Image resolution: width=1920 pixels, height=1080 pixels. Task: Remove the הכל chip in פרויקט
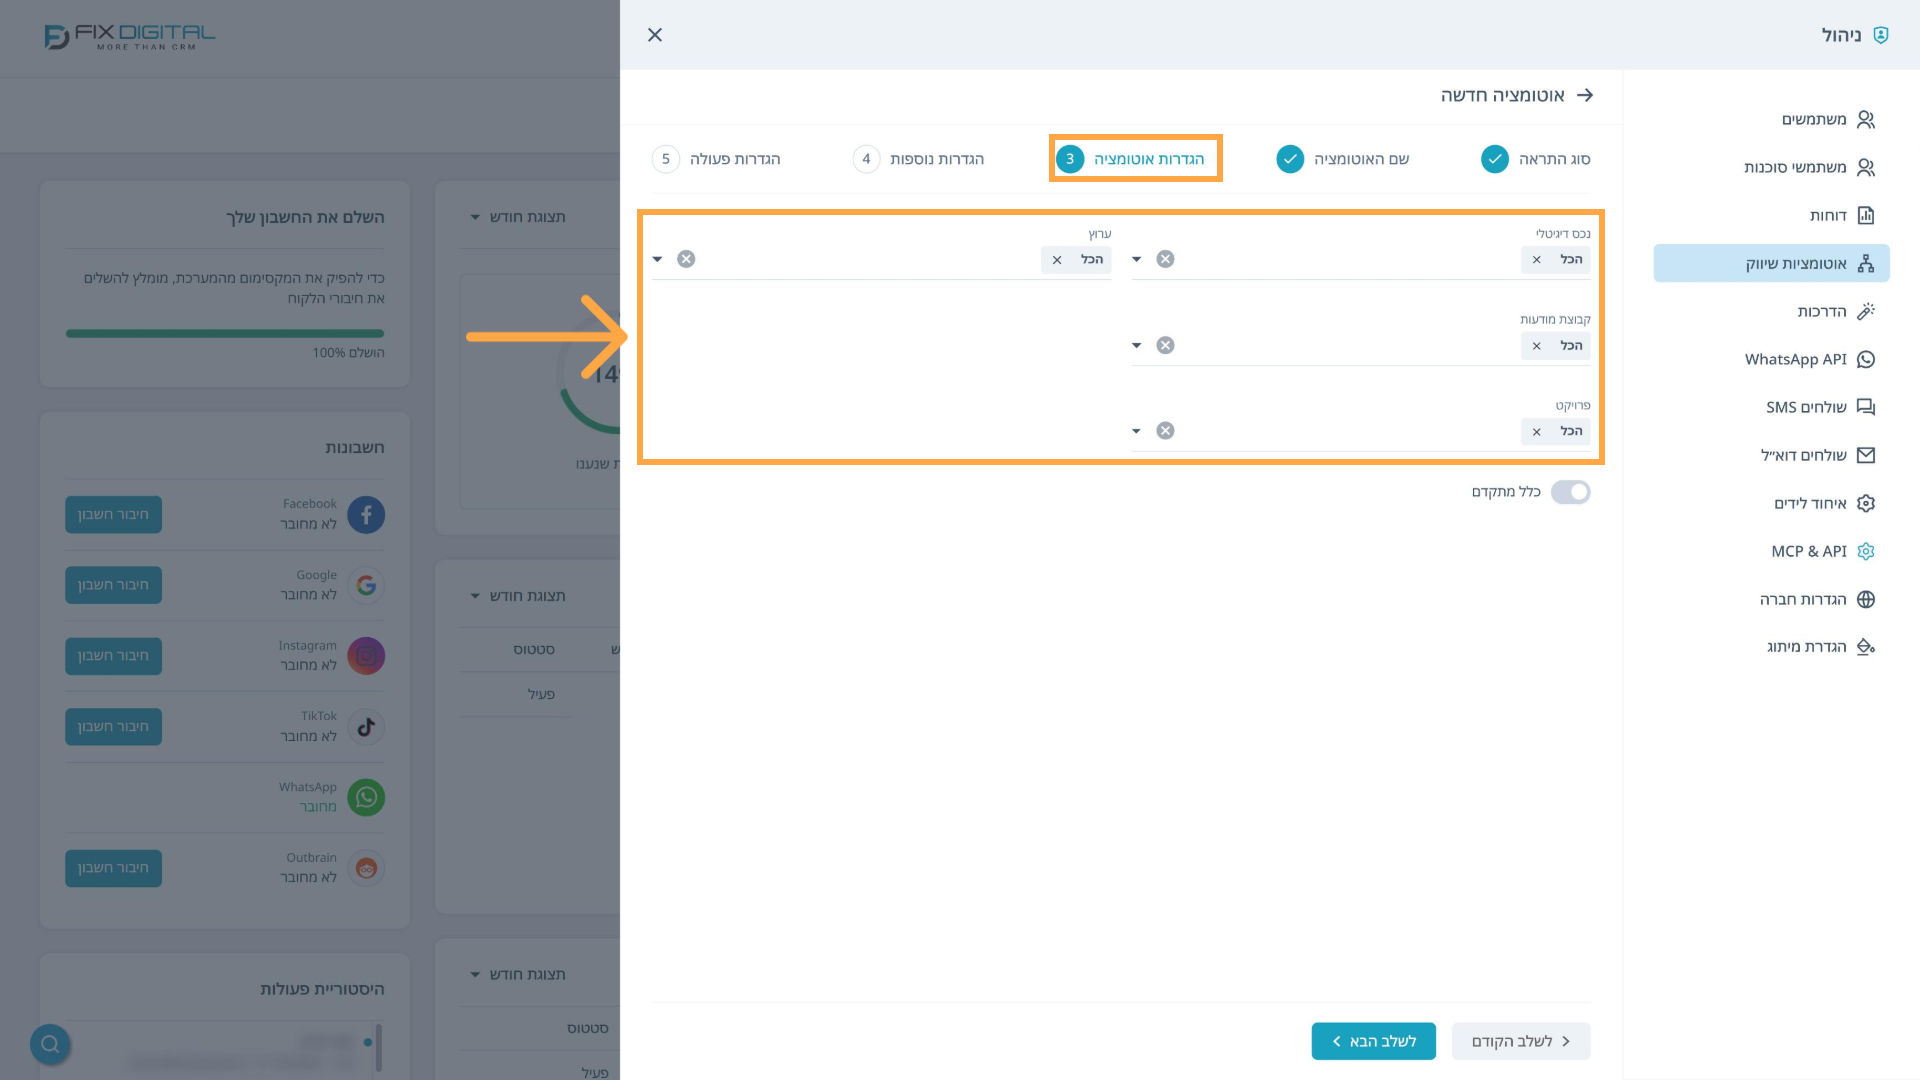point(1537,432)
